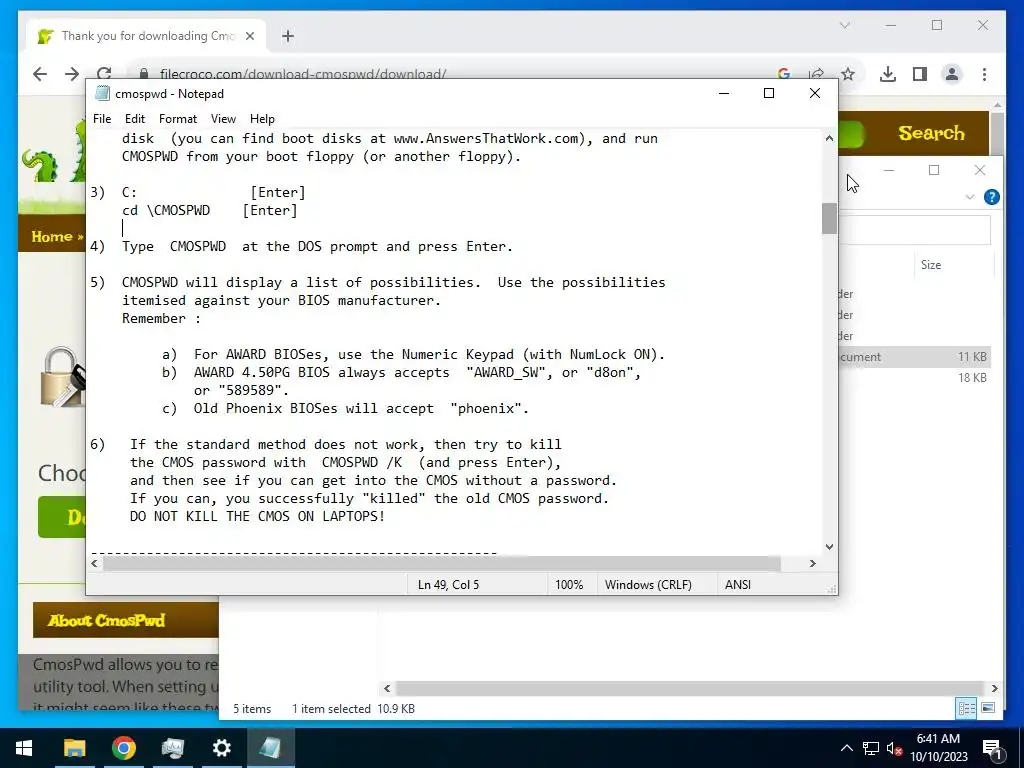Click Notepad horizontal scrollbar left arrow

pyautogui.click(x=95, y=563)
